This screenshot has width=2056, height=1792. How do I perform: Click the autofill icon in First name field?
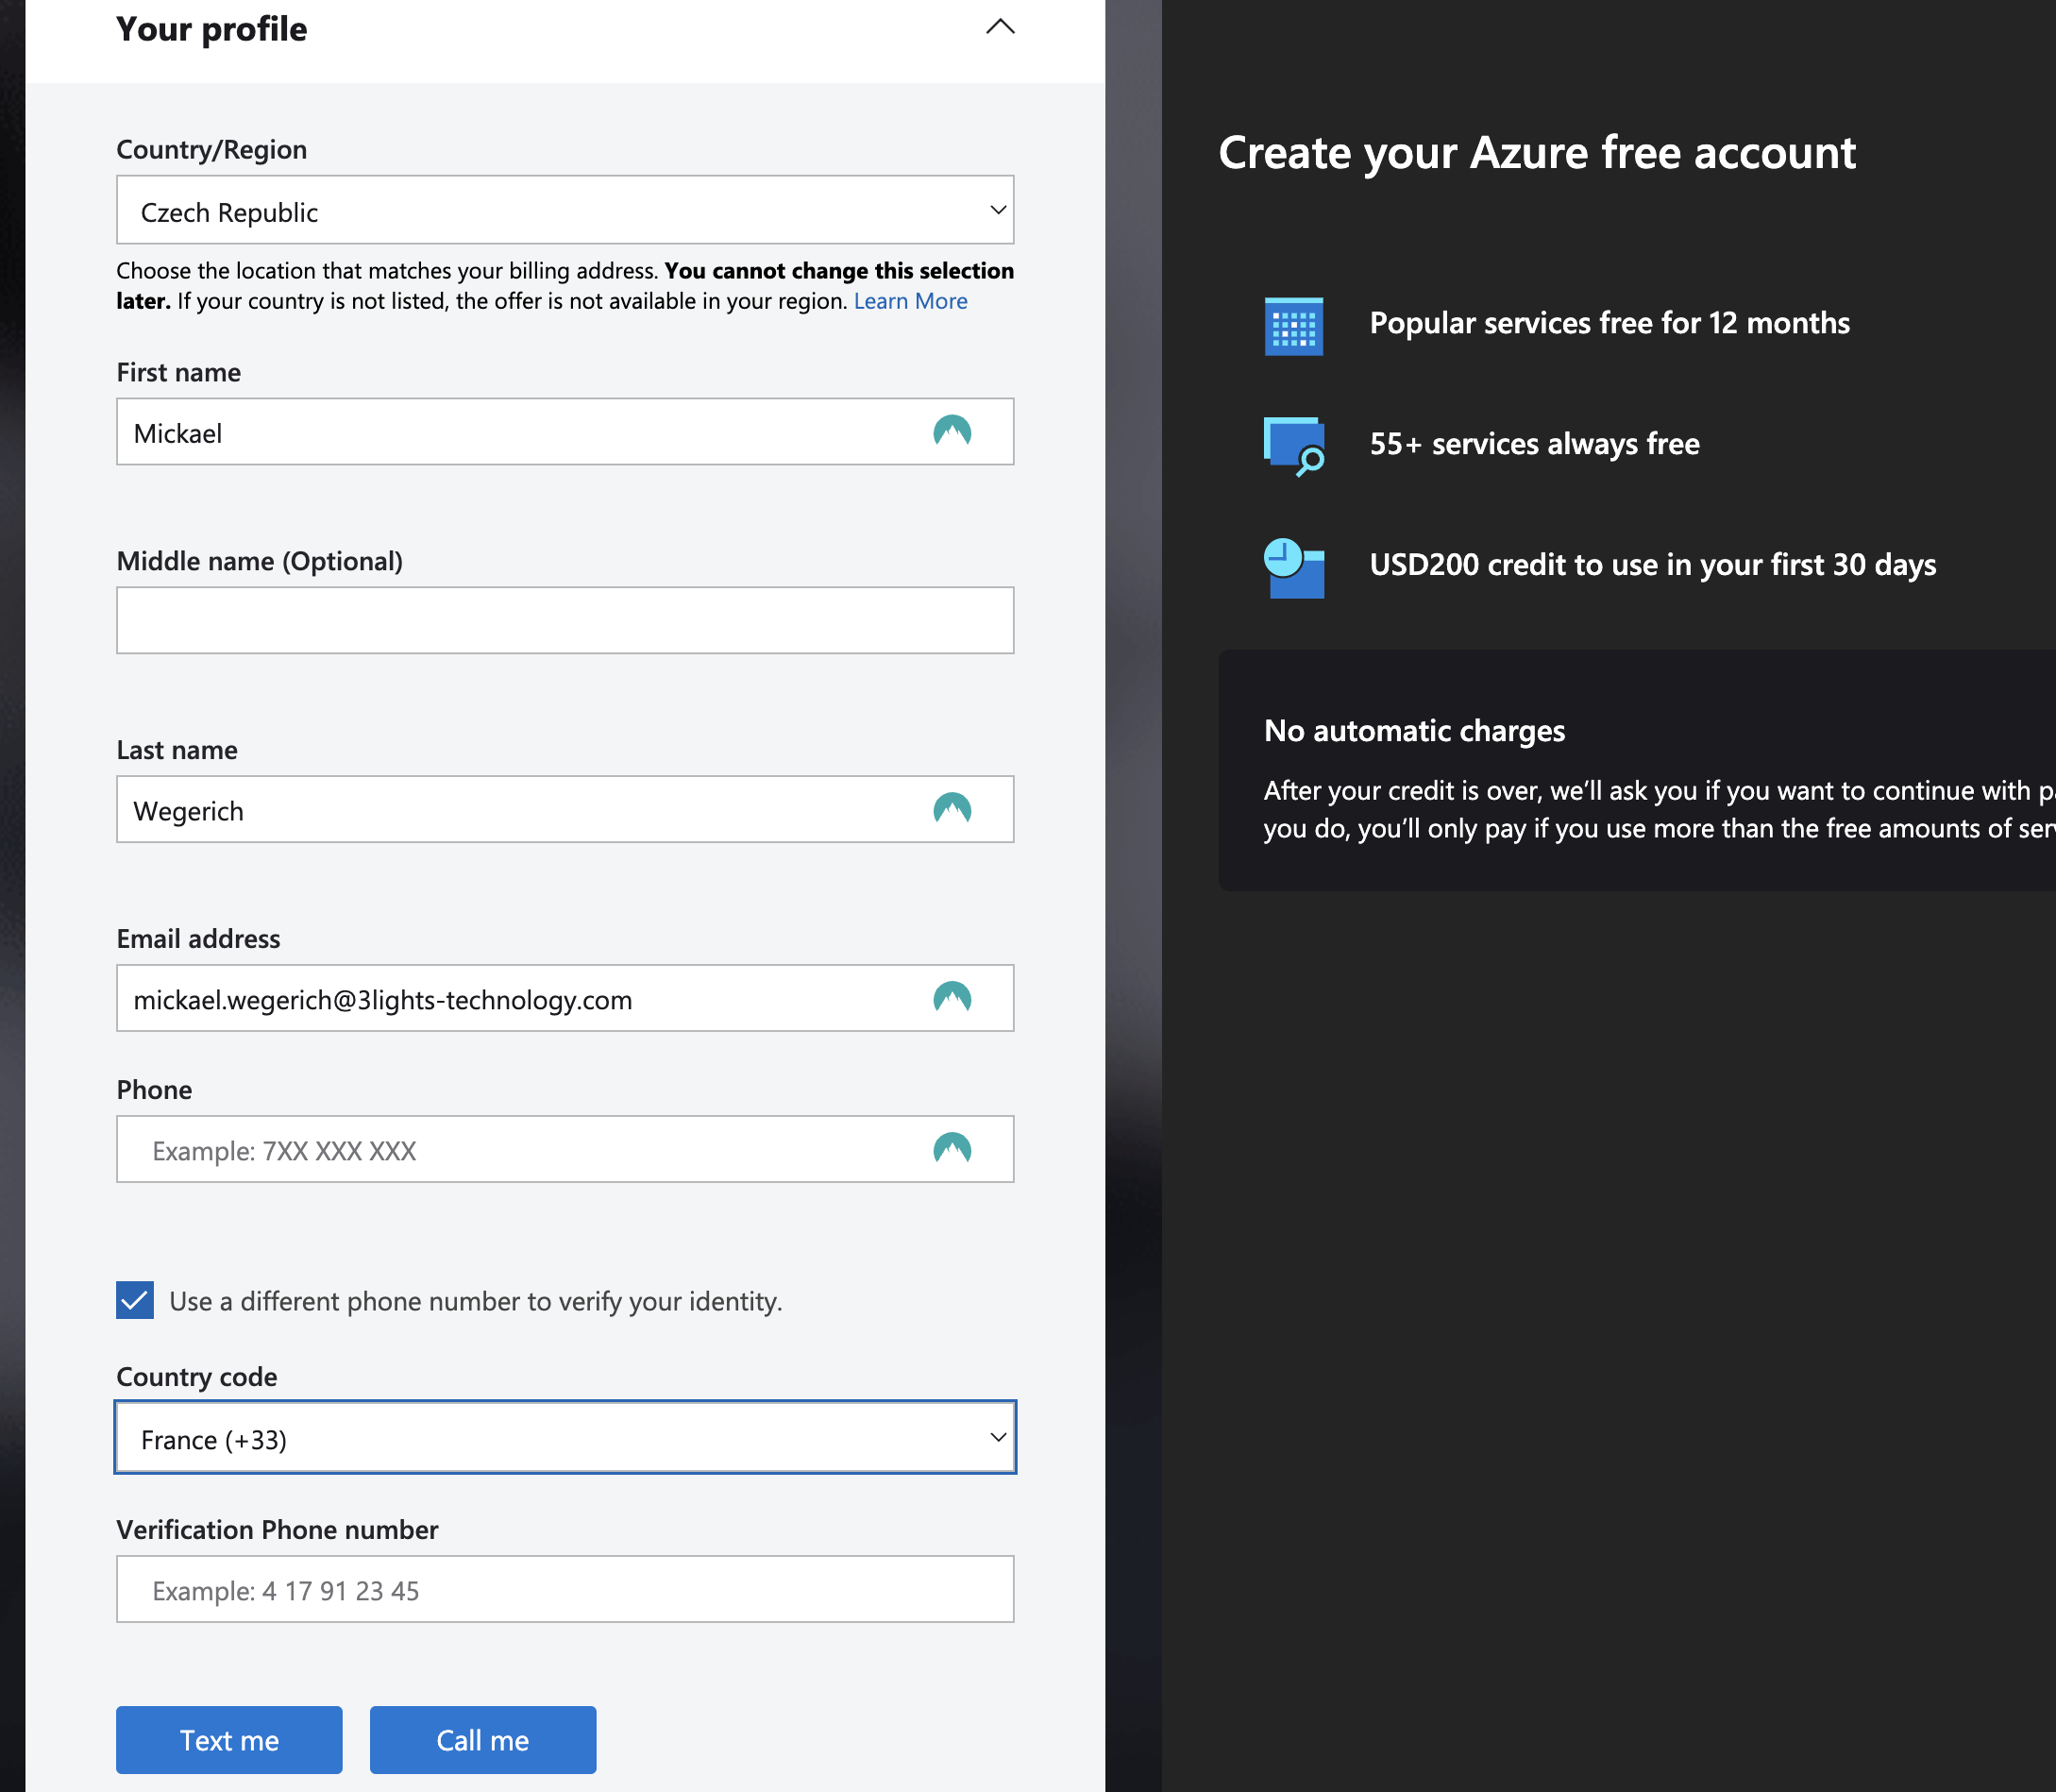(952, 431)
